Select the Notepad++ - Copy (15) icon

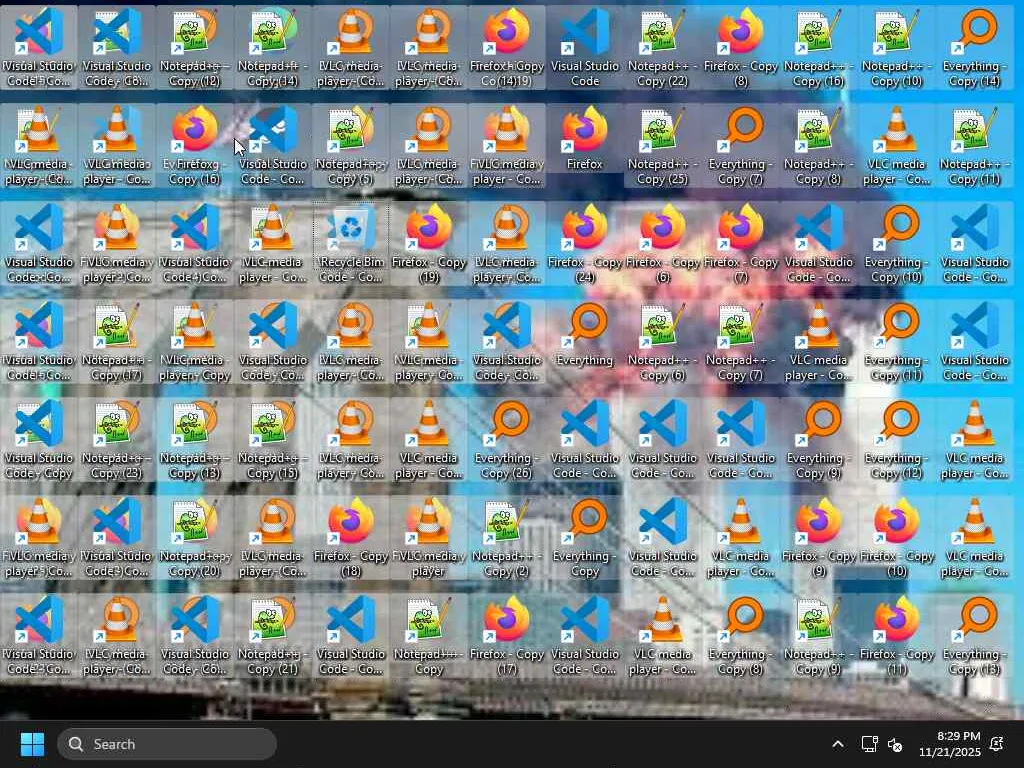(x=272, y=440)
